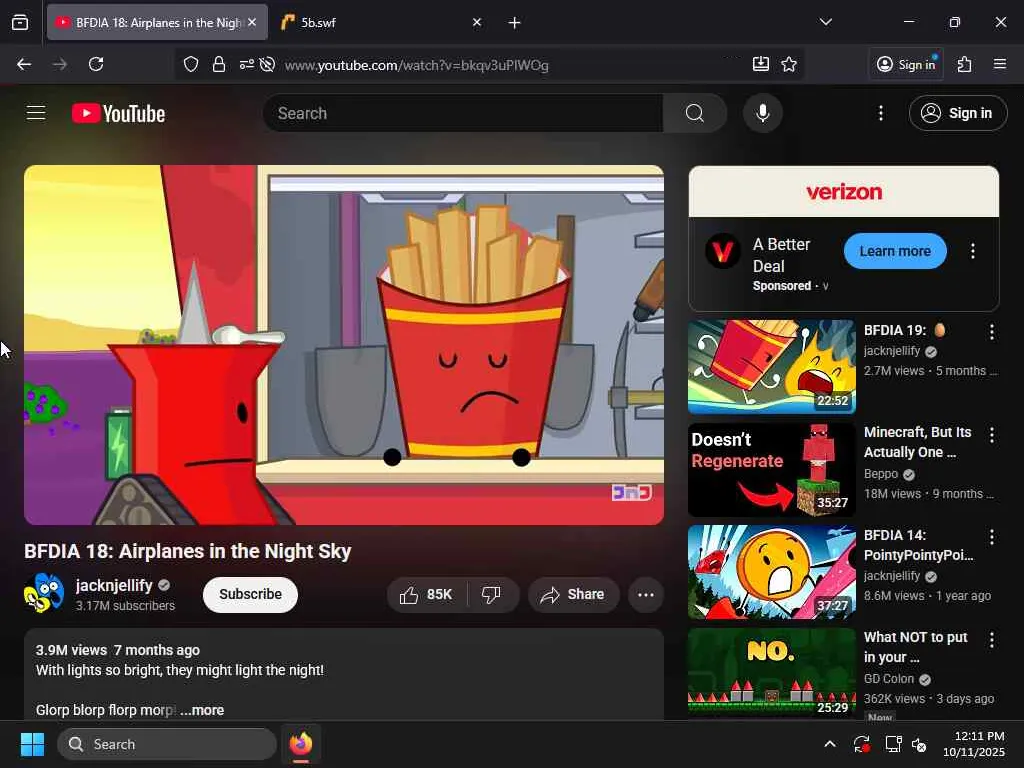Open Minecraft One Block video thumbnail
The width and height of the screenshot is (1024, 768).
(x=771, y=470)
